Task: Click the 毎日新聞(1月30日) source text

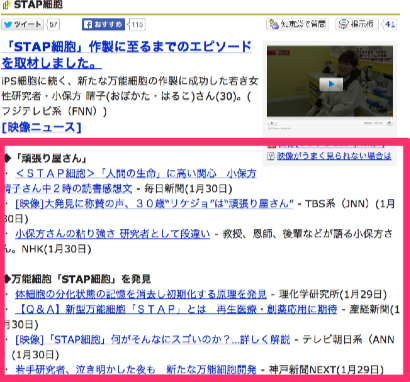Action: [188, 189]
